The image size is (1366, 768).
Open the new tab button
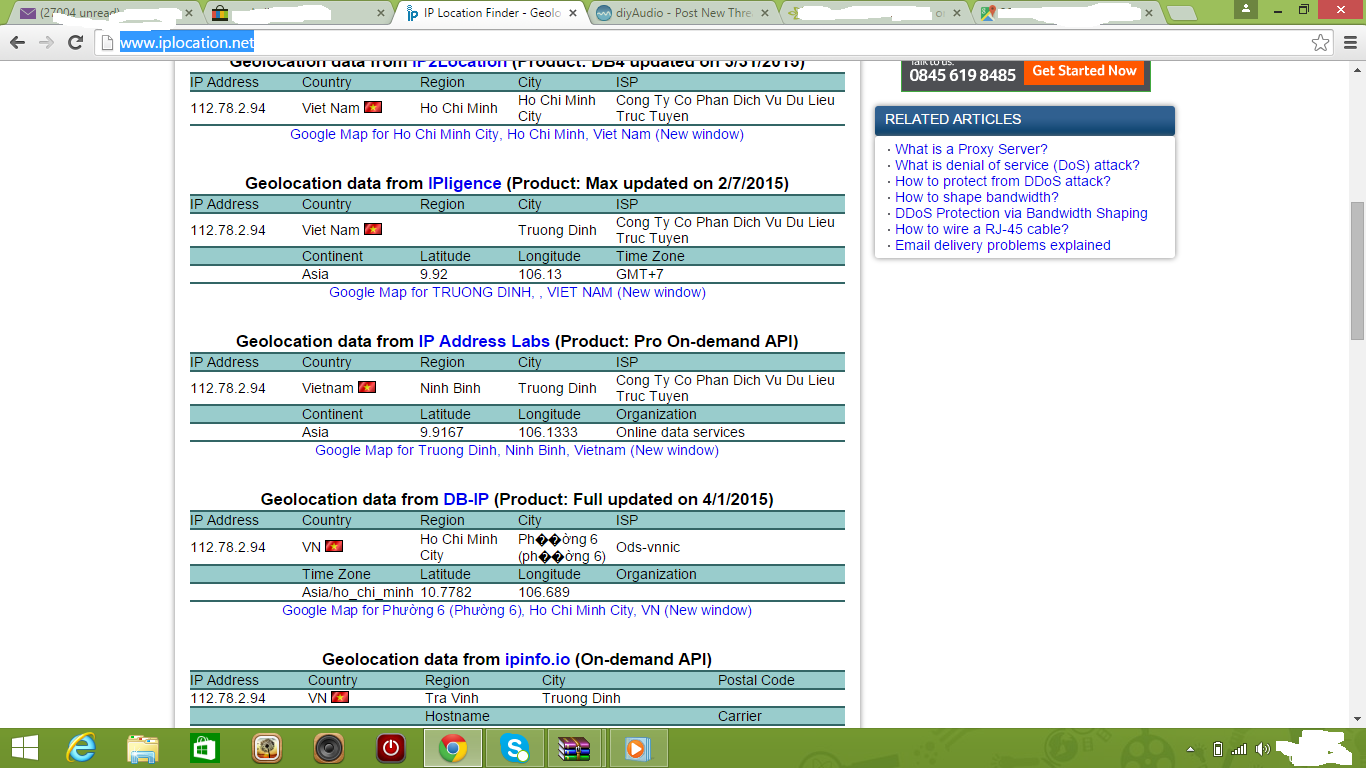point(1180,13)
